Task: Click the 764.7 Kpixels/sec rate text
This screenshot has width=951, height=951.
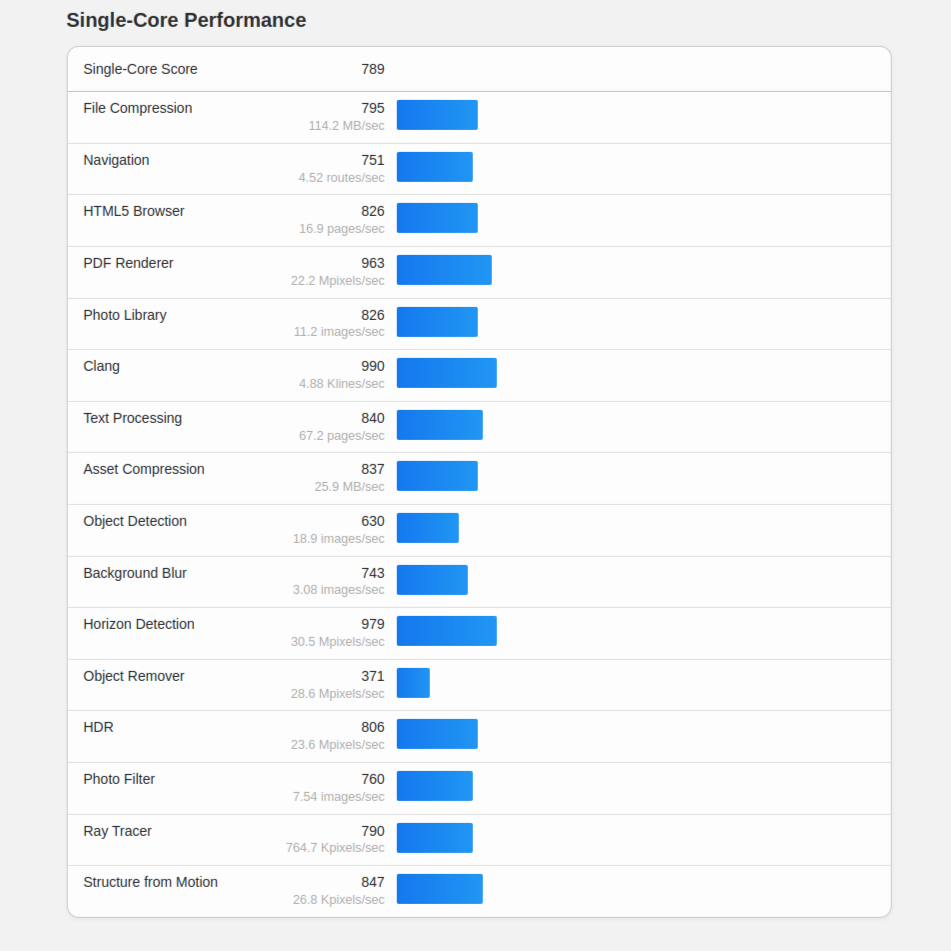Action: [x=335, y=848]
